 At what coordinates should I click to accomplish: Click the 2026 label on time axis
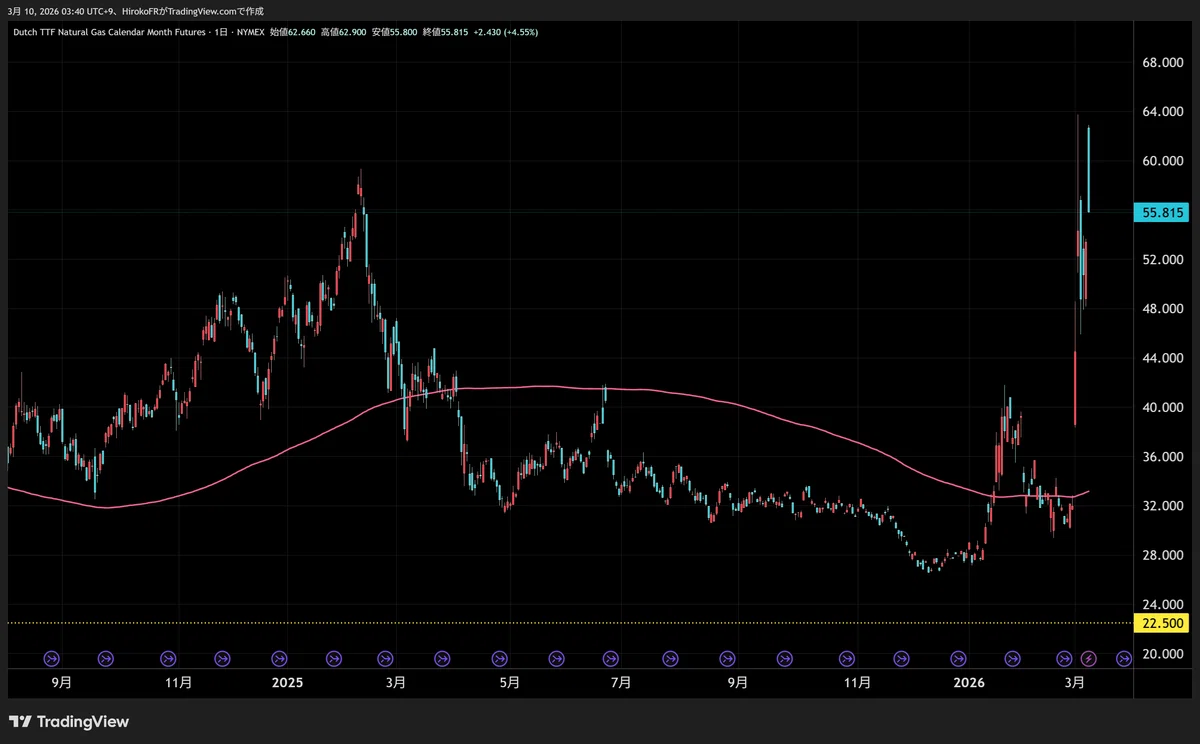(x=969, y=683)
